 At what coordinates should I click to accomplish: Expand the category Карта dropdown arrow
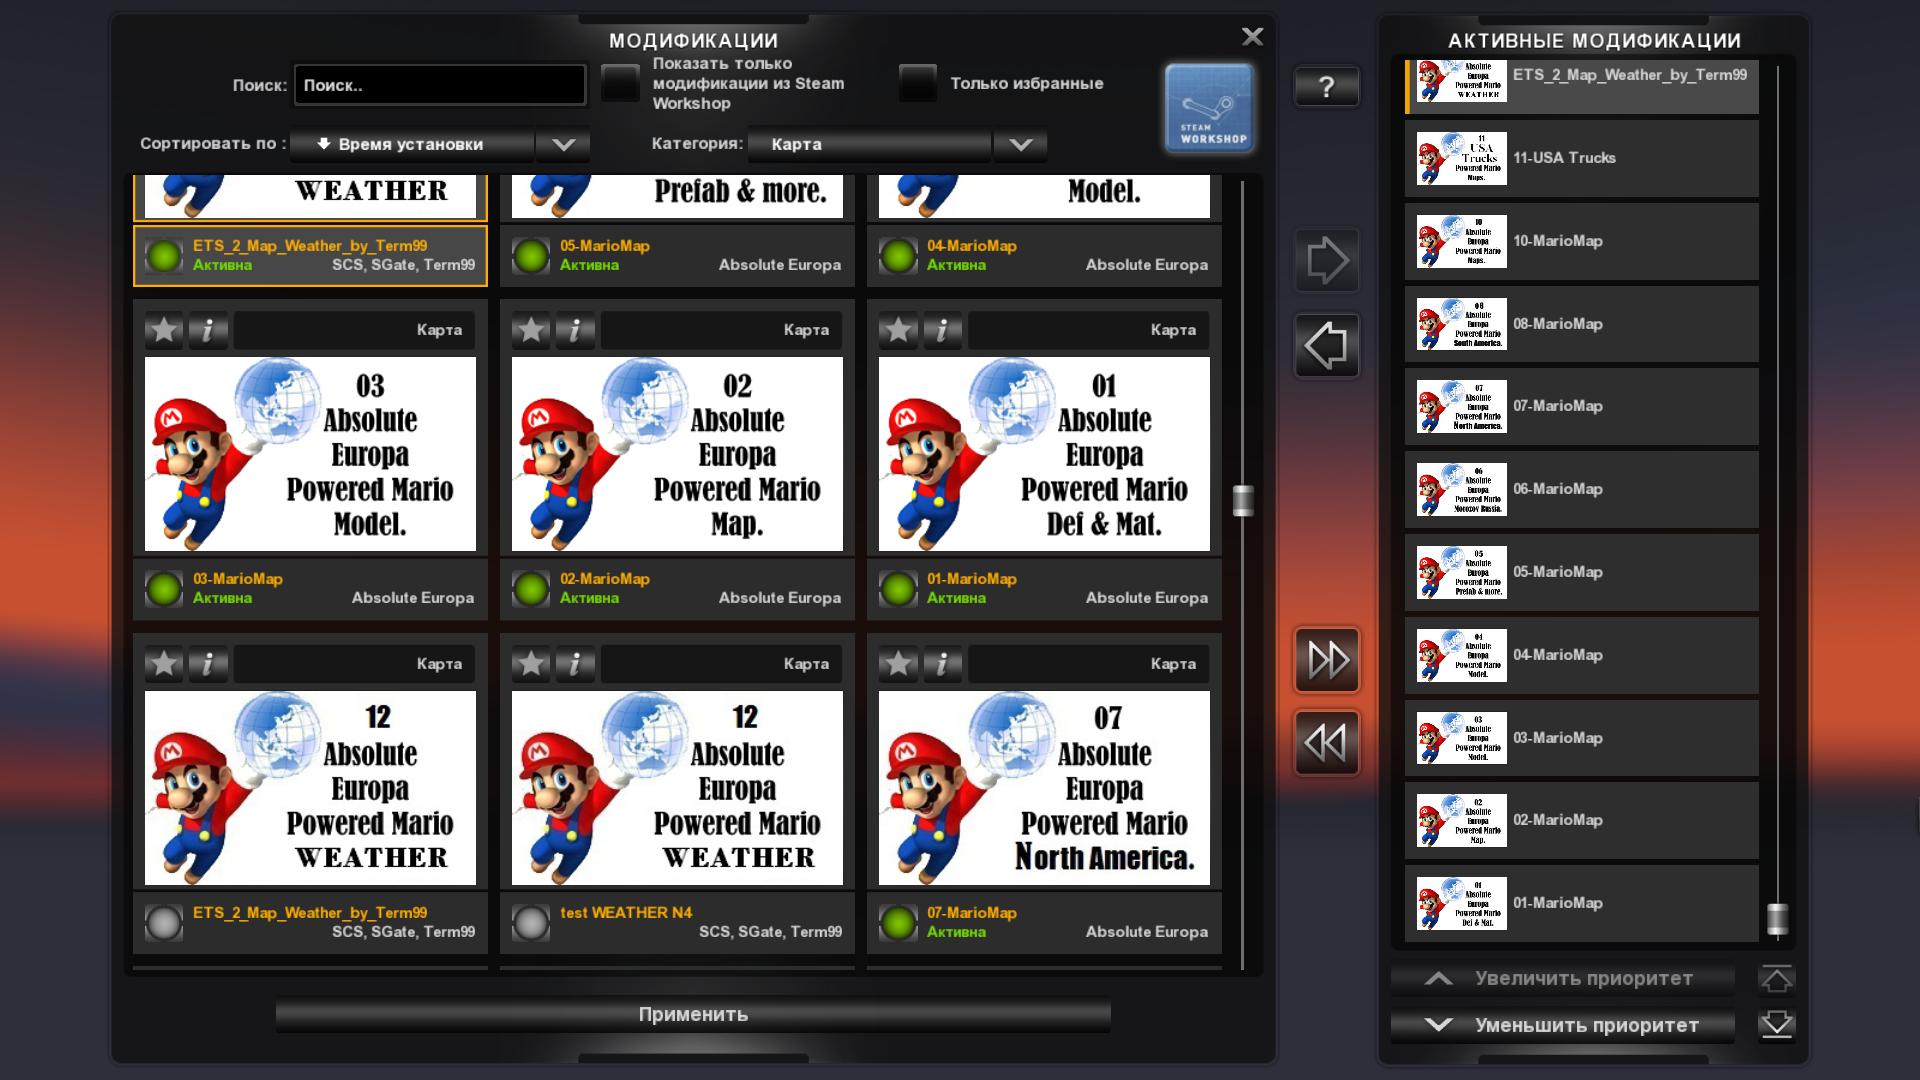(x=1020, y=144)
